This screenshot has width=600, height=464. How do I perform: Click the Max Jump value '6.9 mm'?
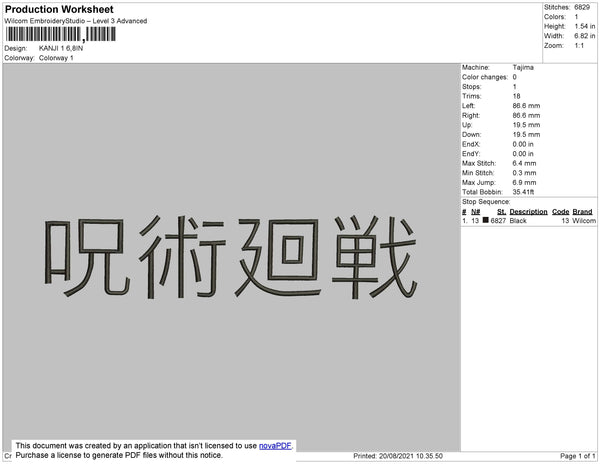[x=524, y=182]
